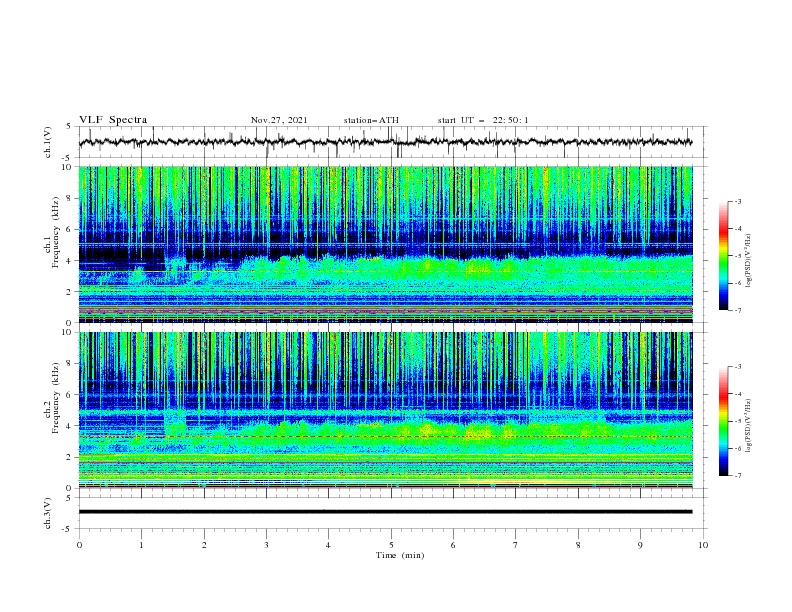792x612 pixels.
Task: Click the 'Time (min)' axis title
Action: pos(400,555)
